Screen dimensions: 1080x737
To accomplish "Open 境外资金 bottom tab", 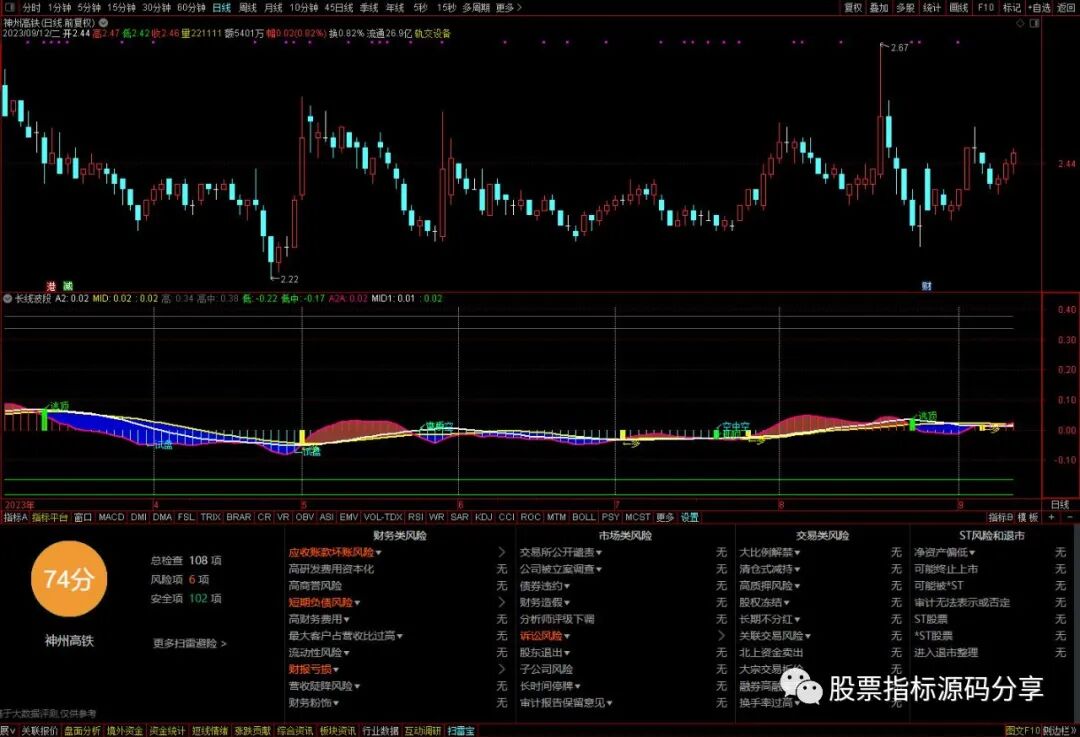I will (x=125, y=731).
